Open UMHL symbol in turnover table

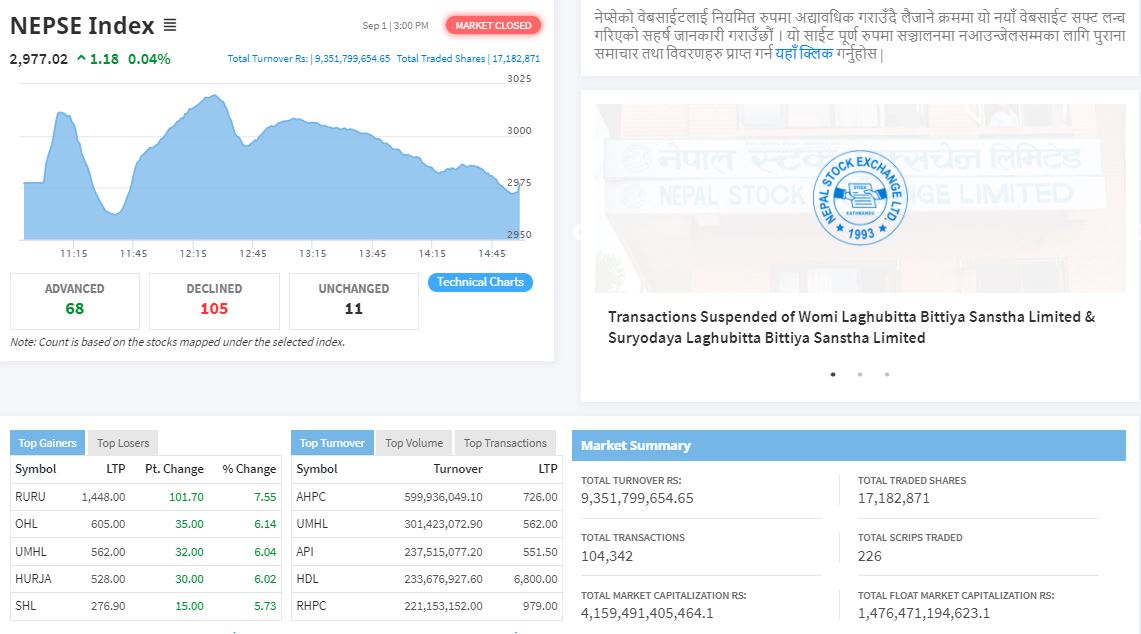tap(312, 523)
